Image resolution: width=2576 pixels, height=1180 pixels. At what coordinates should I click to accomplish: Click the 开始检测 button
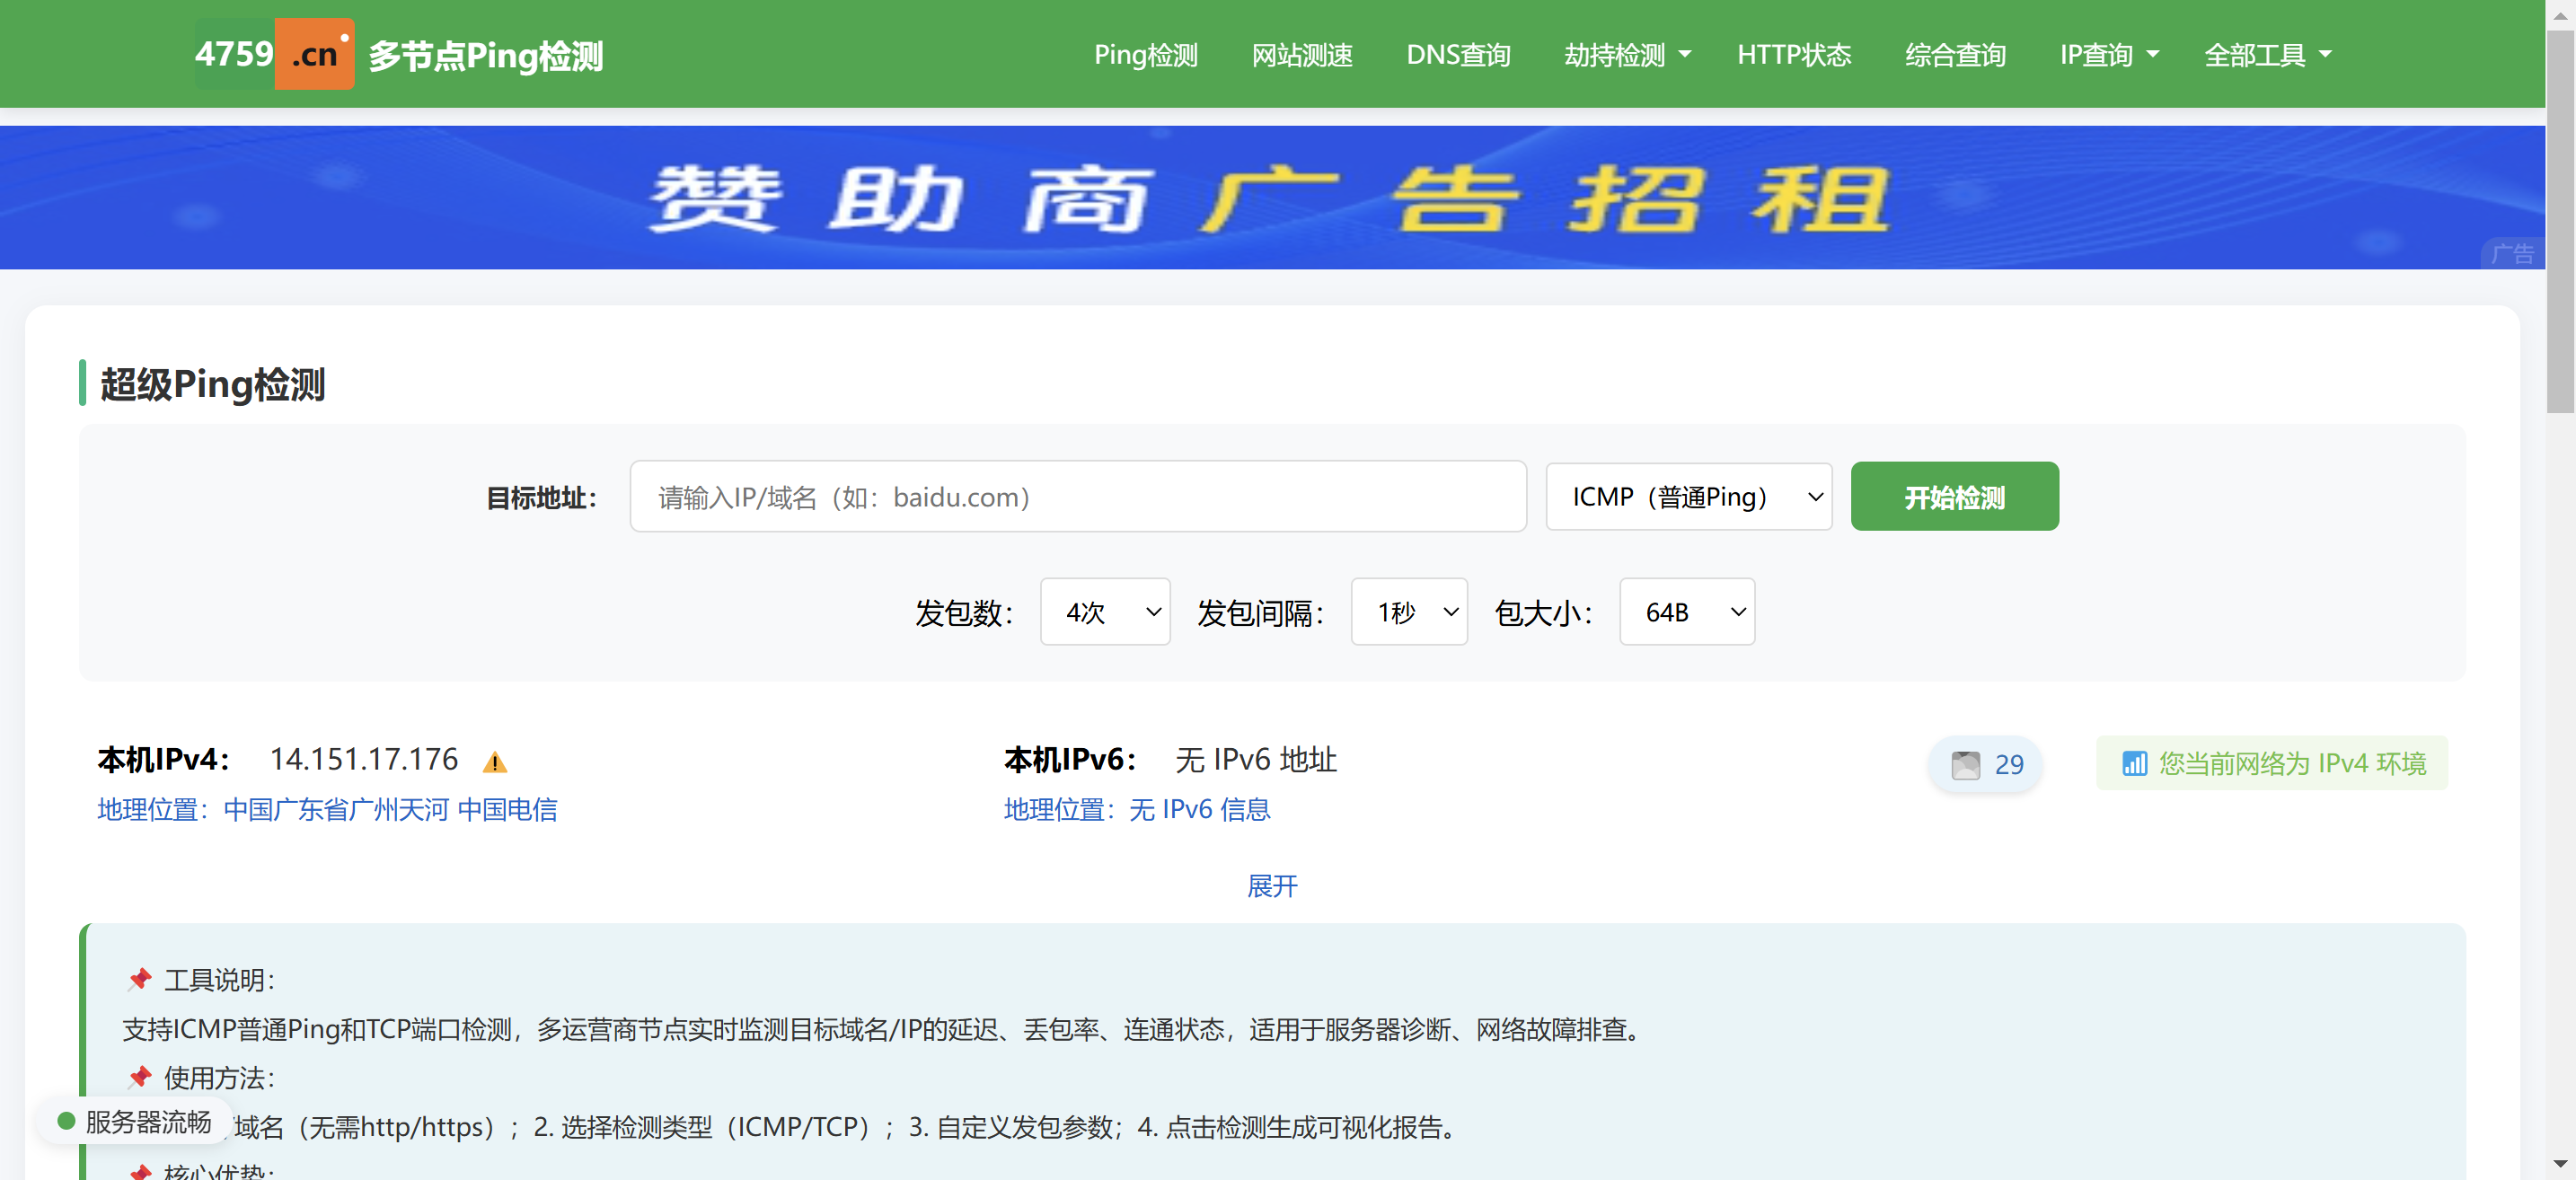[x=1954, y=497]
